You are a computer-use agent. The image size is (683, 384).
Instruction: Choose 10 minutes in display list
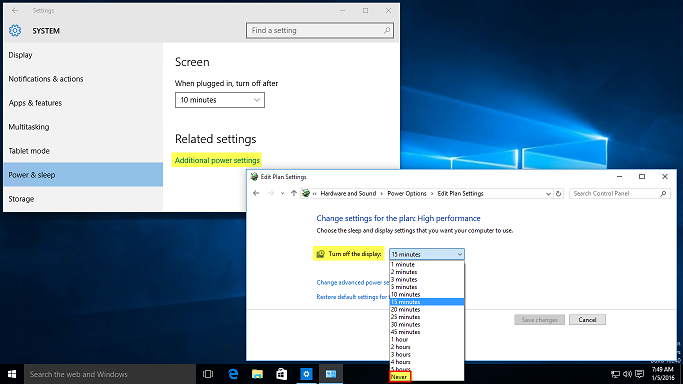pyautogui.click(x=427, y=294)
